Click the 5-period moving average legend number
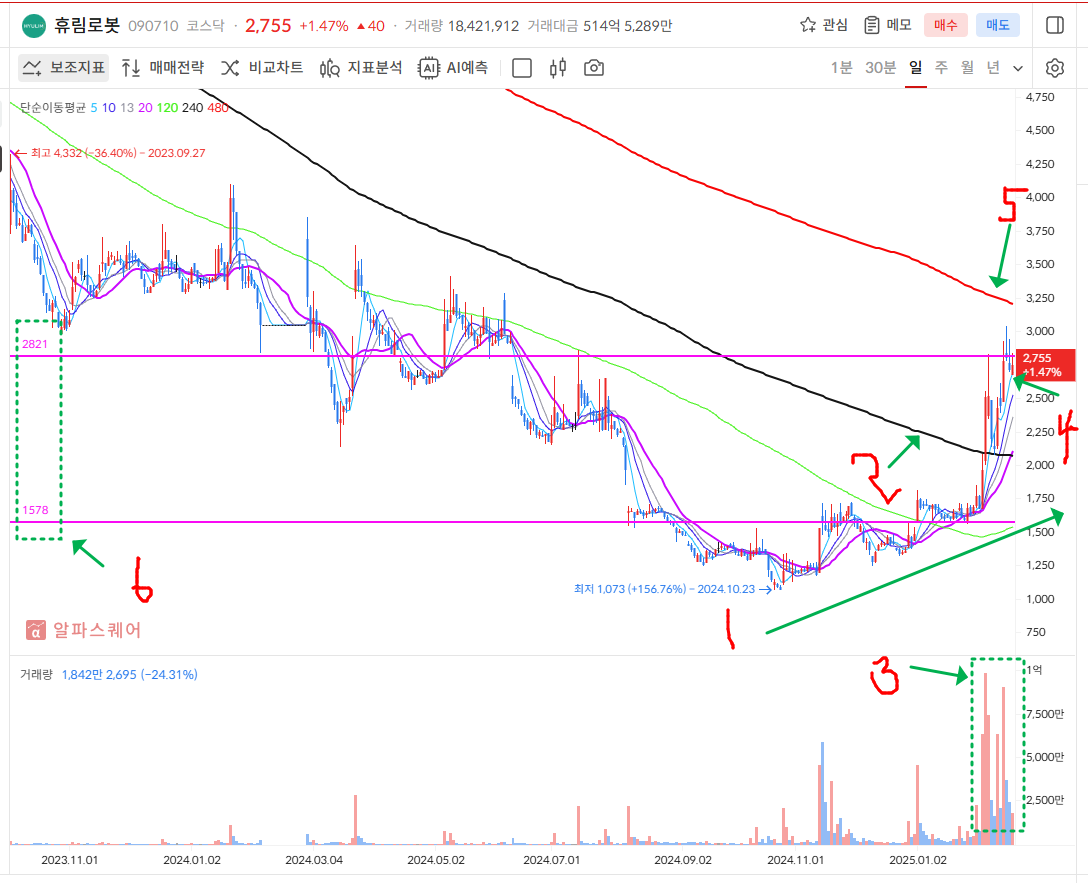The height and width of the screenshot is (883, 1088). [x=94, y=108]
